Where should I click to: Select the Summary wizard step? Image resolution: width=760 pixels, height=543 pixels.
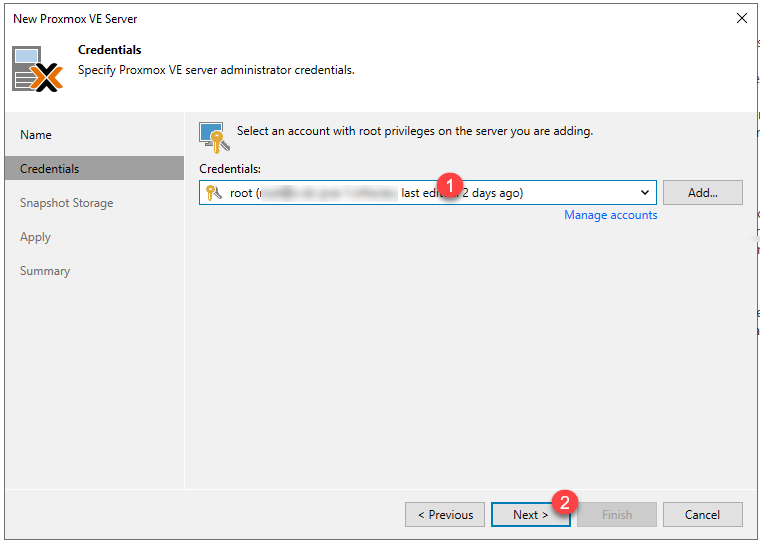45,271
